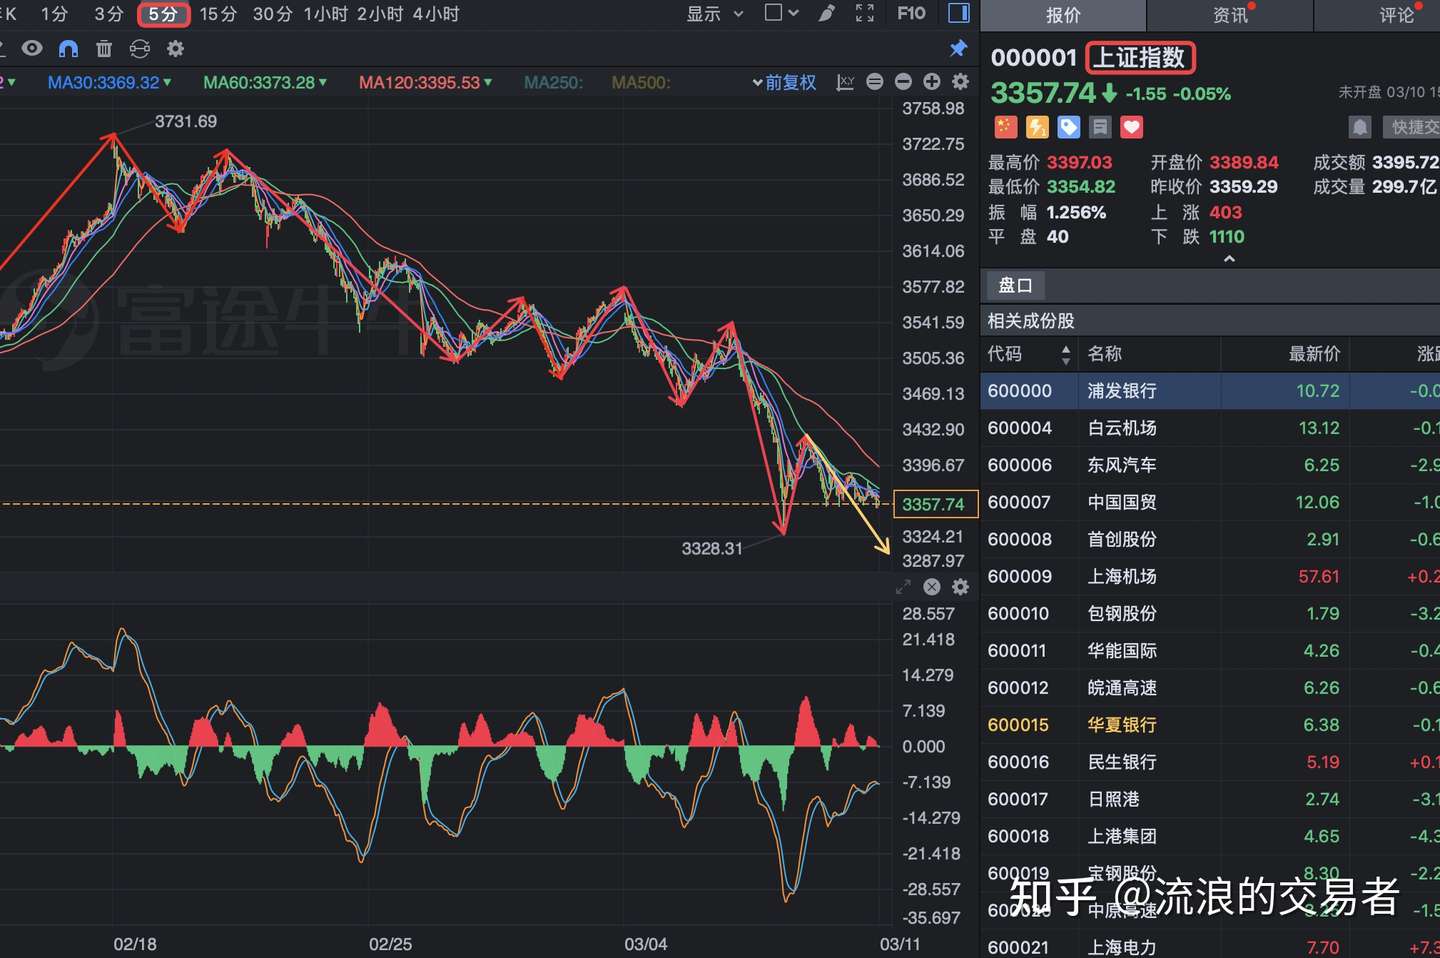Select the 5分 timeframe tab
Viewport: 1440px width, 958px height.
163,14
